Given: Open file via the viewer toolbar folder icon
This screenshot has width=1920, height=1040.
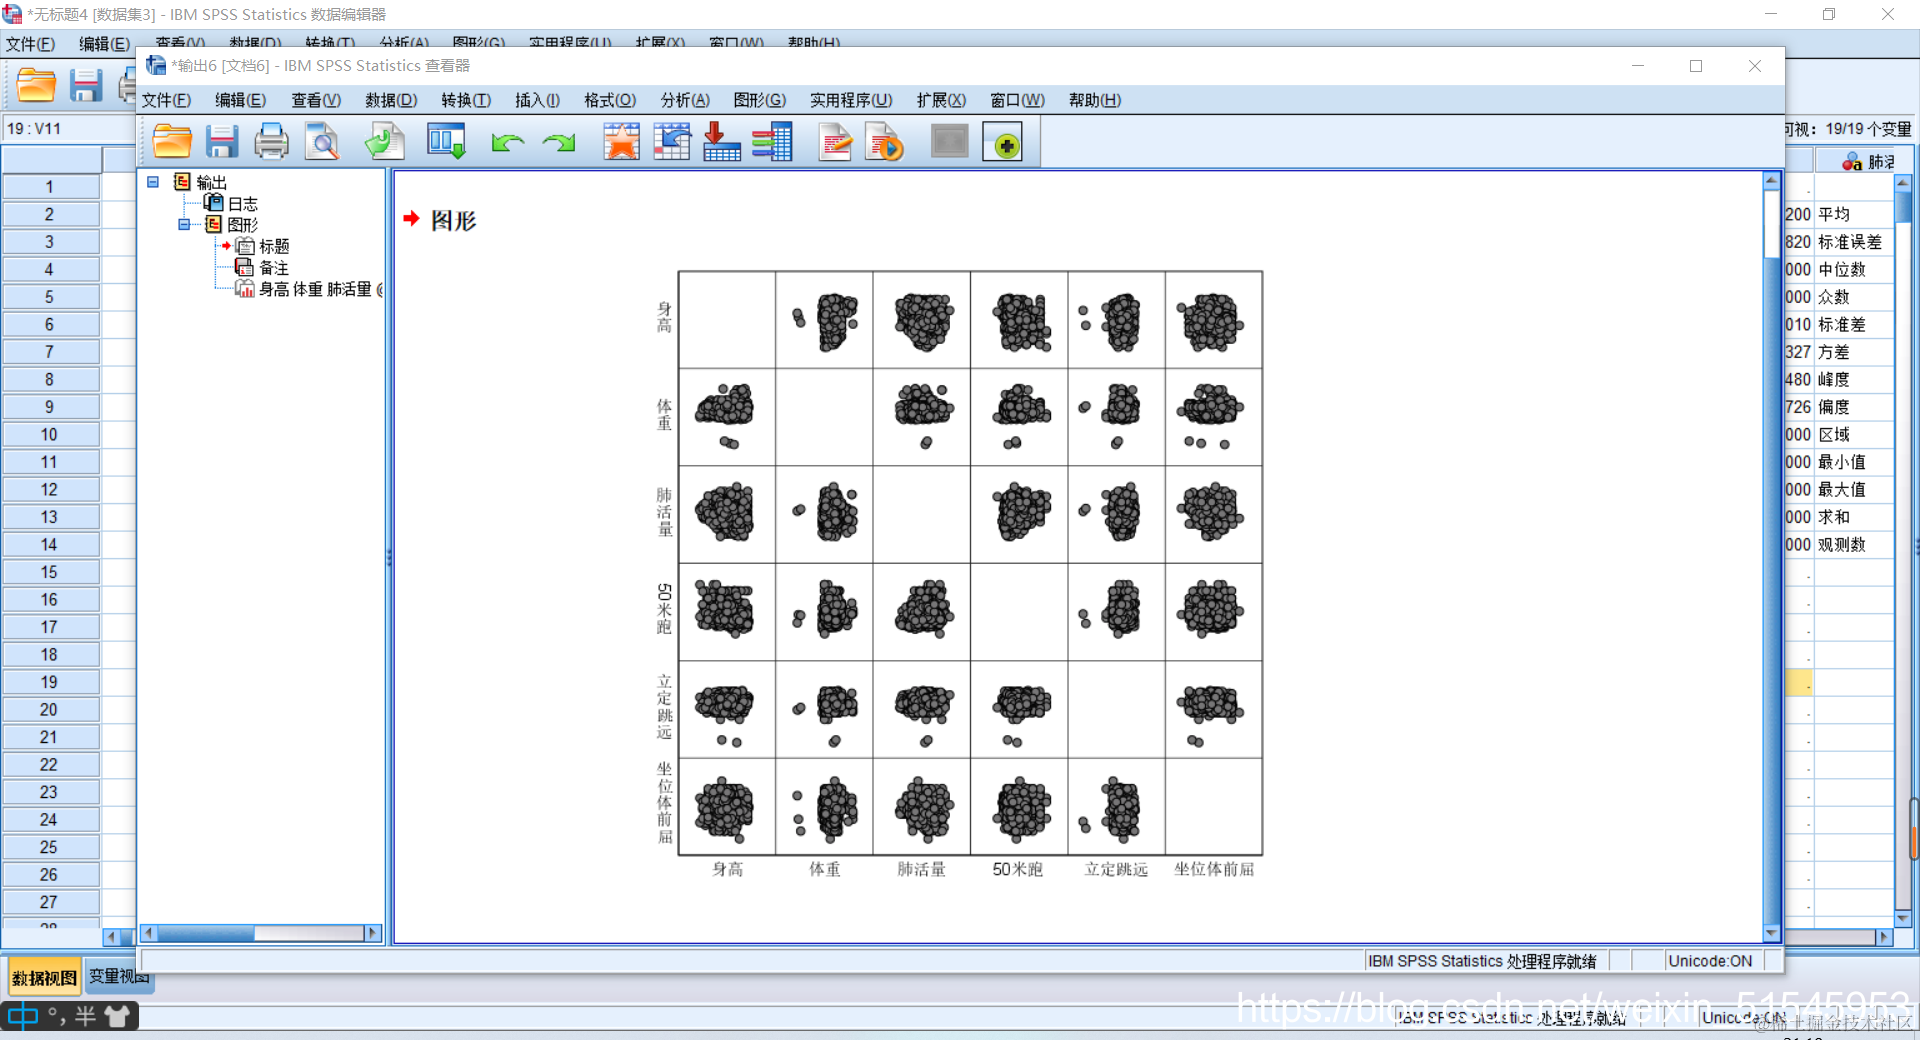Looking at the screenshot, I should 172,142.
